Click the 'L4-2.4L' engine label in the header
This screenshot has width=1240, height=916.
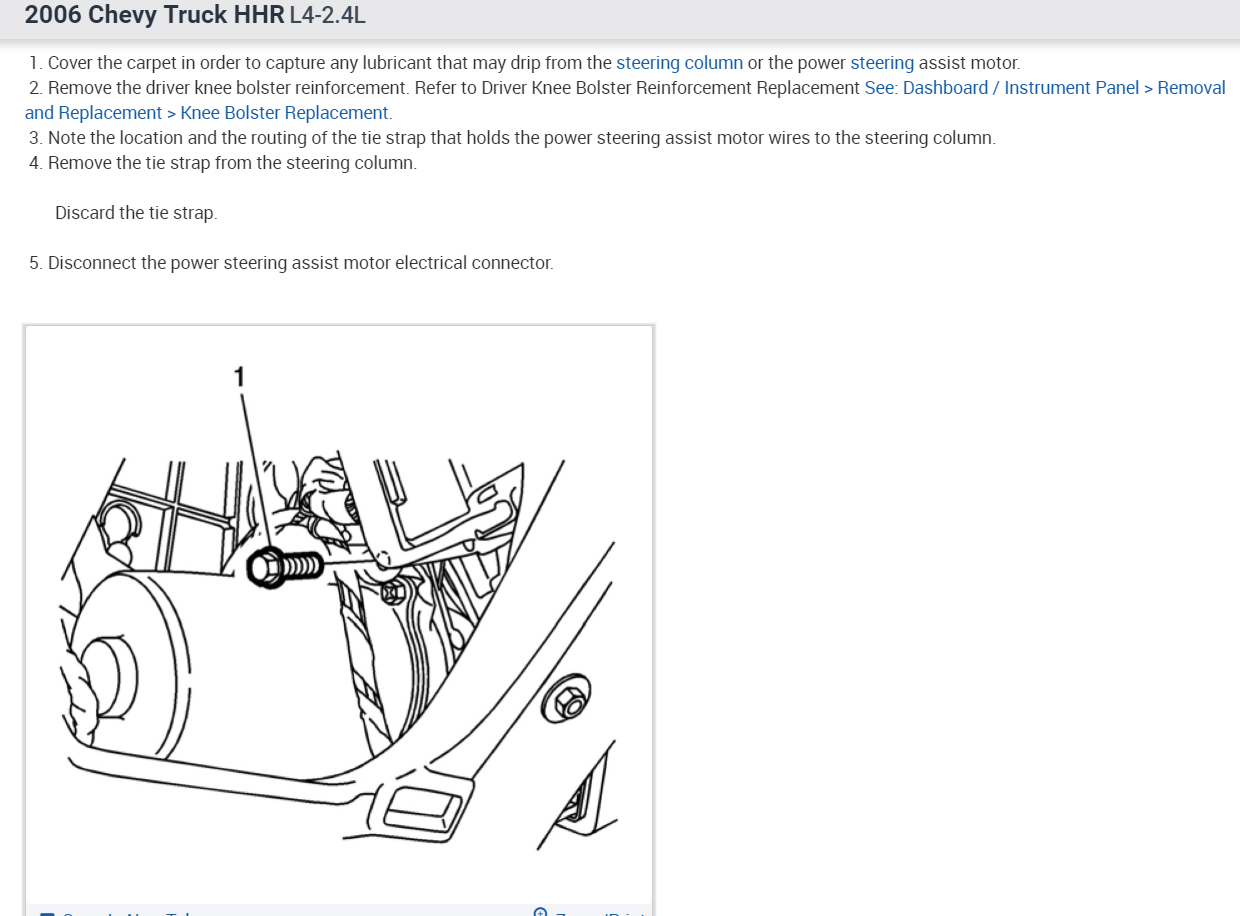tap(327, 16)
